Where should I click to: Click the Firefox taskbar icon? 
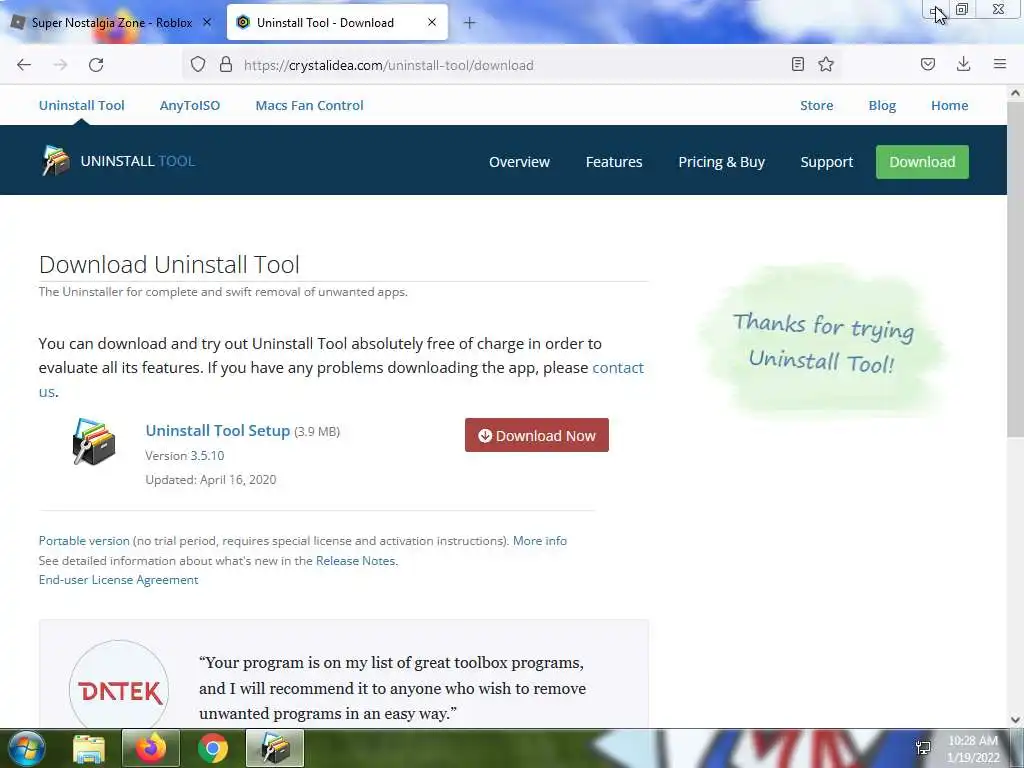tap(151, 748)
